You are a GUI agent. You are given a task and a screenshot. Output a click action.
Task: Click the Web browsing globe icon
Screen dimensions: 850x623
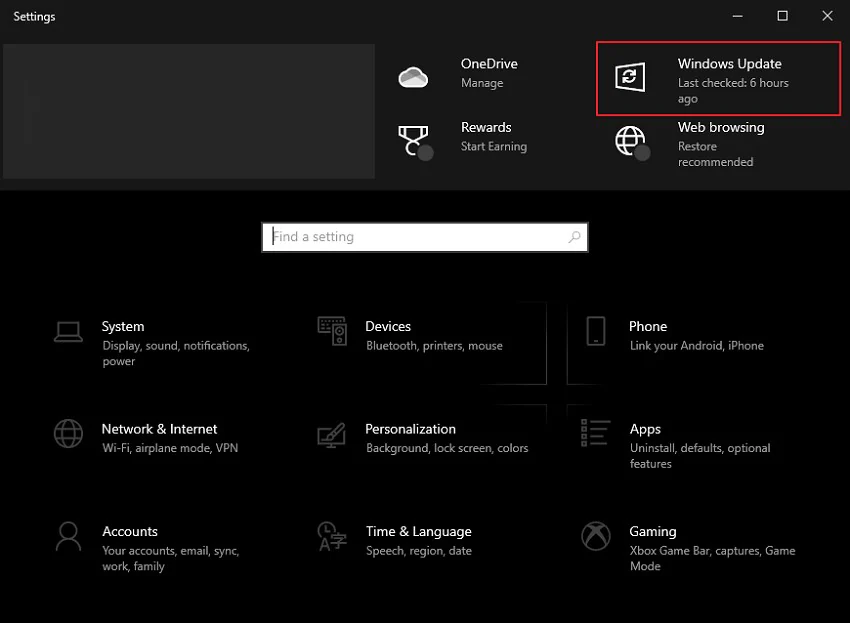click(x=630, y=141)
